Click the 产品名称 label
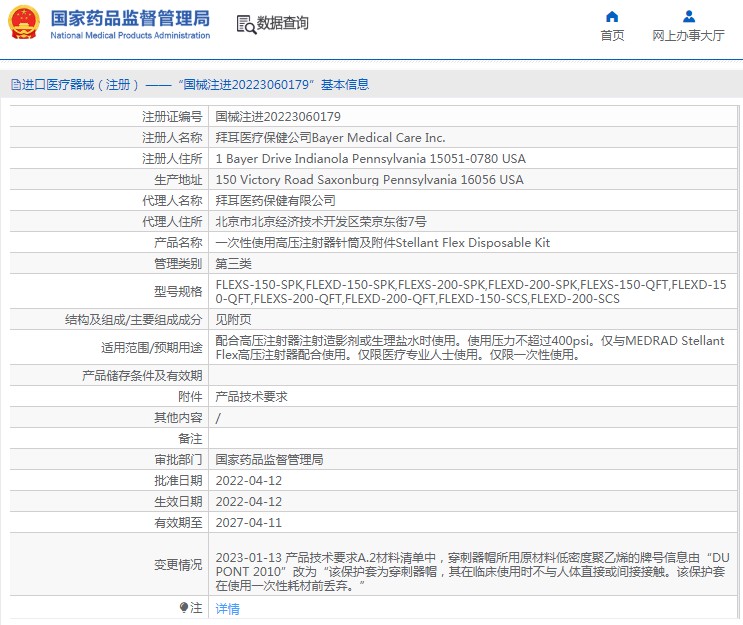This screenshot has height=625, width=743. (178, 243)
